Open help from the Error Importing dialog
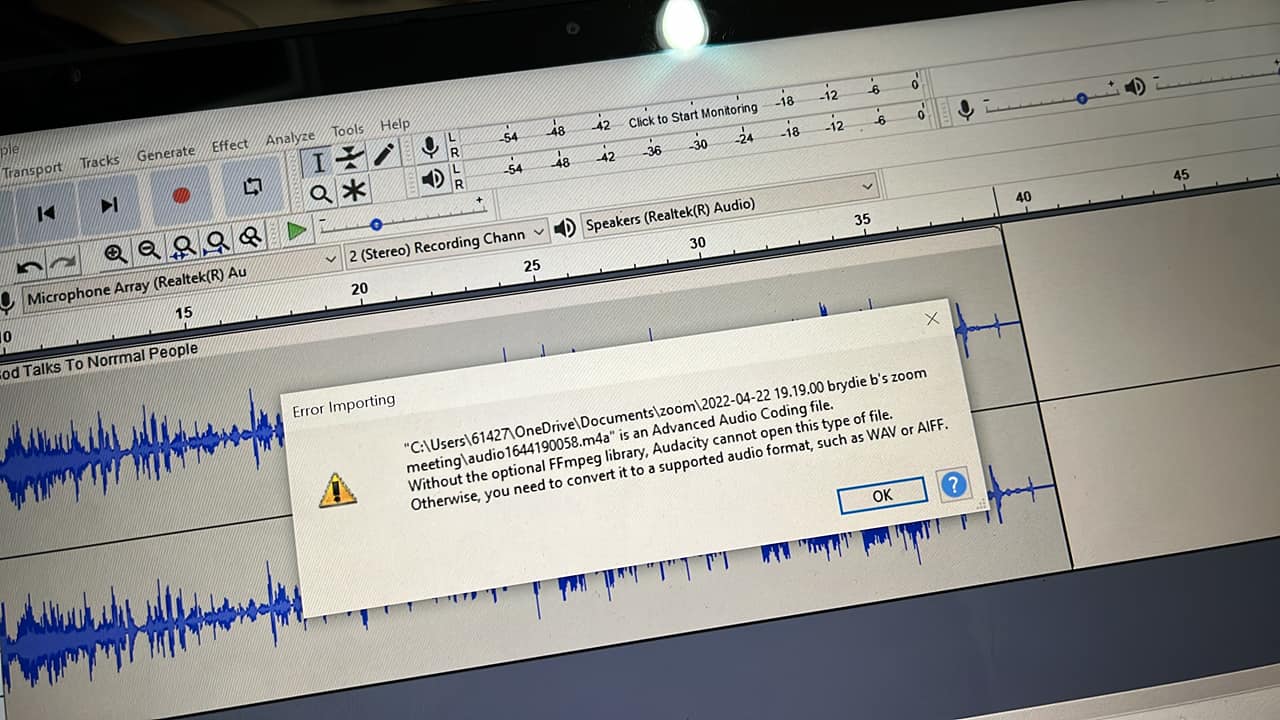Viewport: 1280px width, 720px height. point(954,485)
